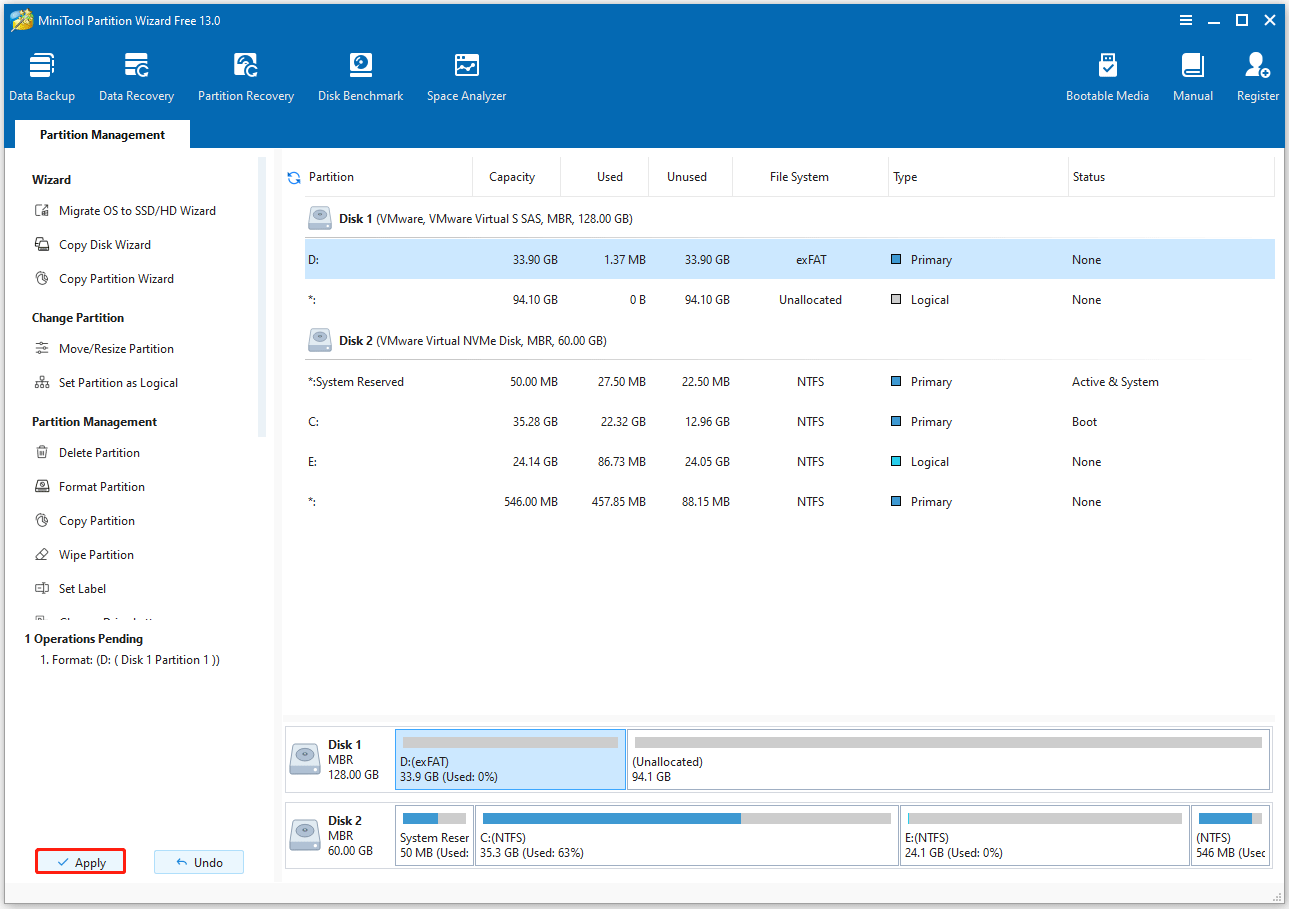This screenshot has height=909, width=1289.
Task: Open the Bootable Media creator
Action: click(1107, 75)
